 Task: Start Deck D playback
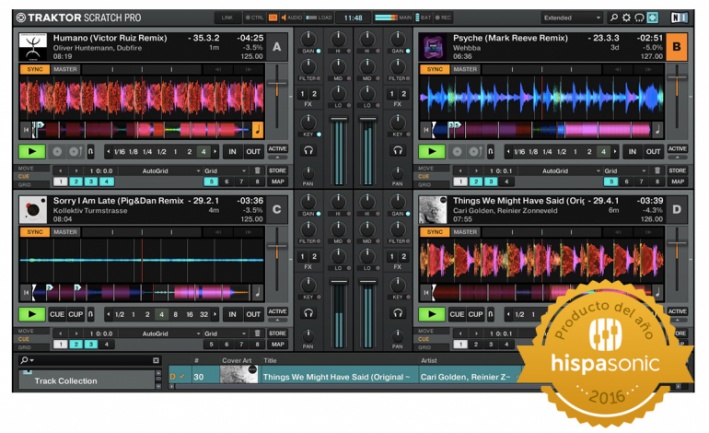(x=432, y=314)
